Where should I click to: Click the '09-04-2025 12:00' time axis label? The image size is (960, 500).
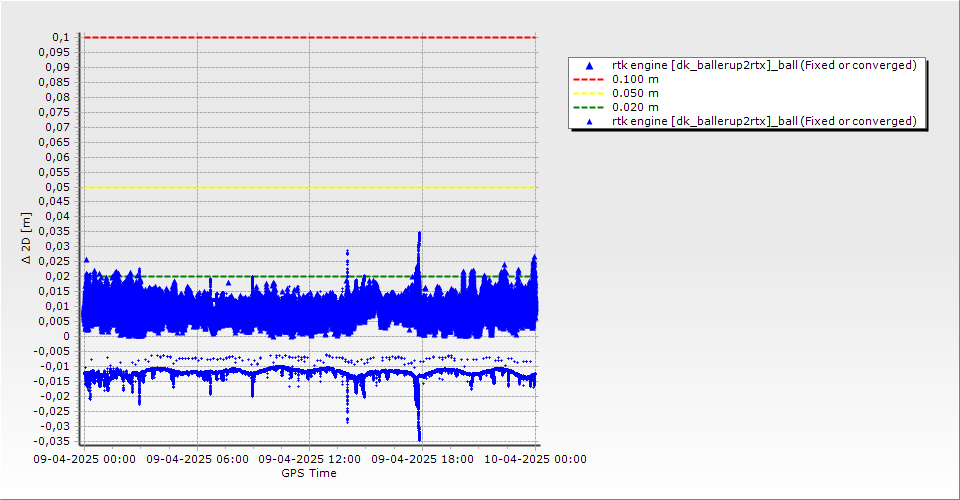coord(310,459)
